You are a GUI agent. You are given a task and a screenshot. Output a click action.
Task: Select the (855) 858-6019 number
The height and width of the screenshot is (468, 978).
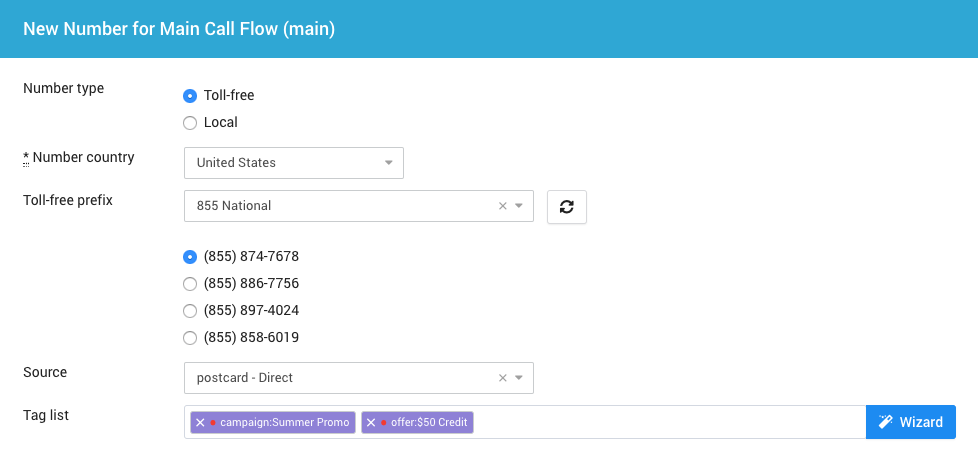190,338
